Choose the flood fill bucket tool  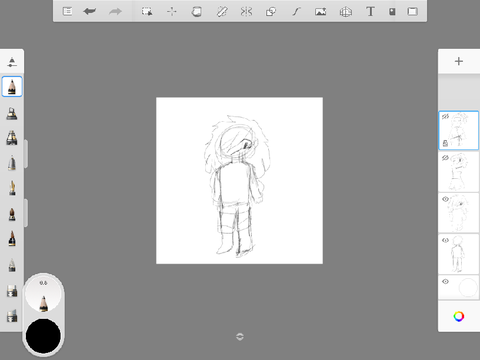[197, 12]
